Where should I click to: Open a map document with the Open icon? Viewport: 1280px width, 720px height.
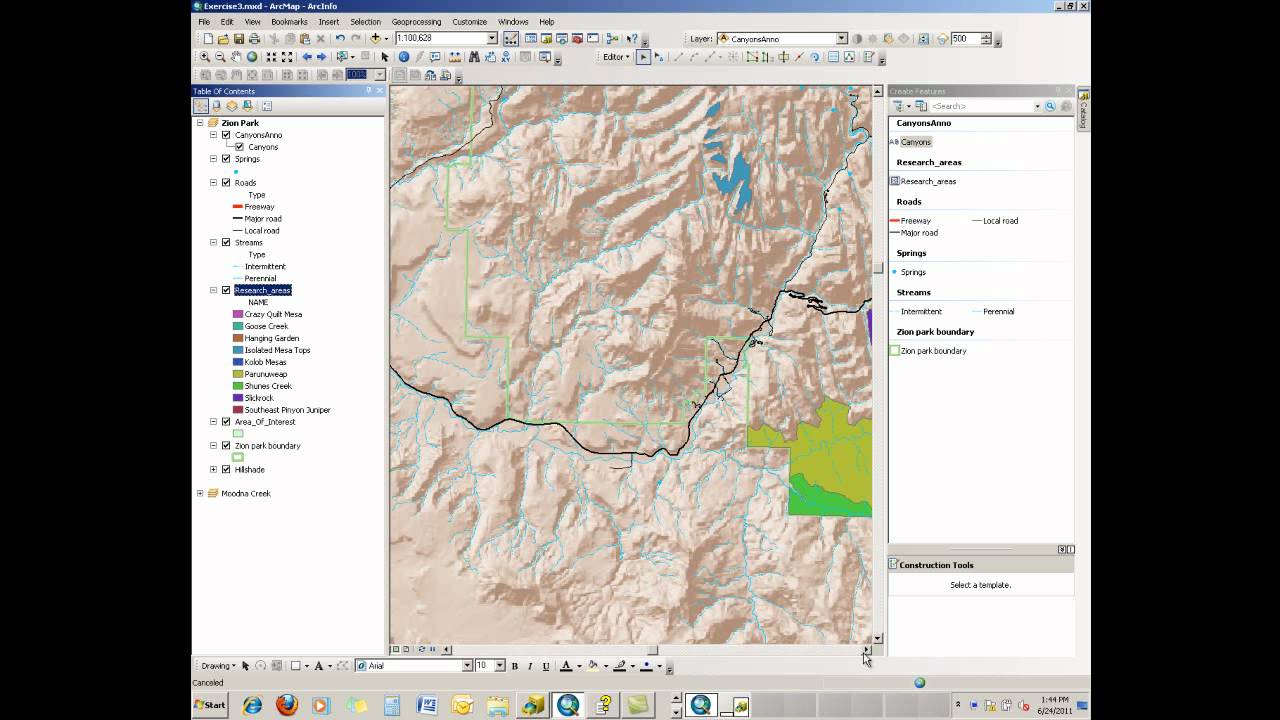(x=223, y=39)
